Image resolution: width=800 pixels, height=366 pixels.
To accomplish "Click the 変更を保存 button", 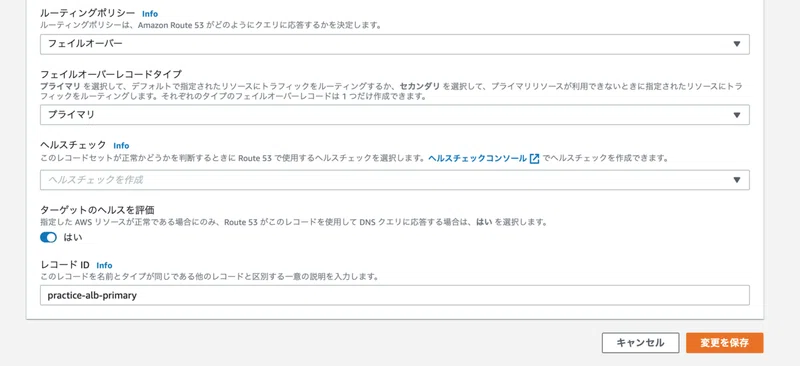I will 724,343.
